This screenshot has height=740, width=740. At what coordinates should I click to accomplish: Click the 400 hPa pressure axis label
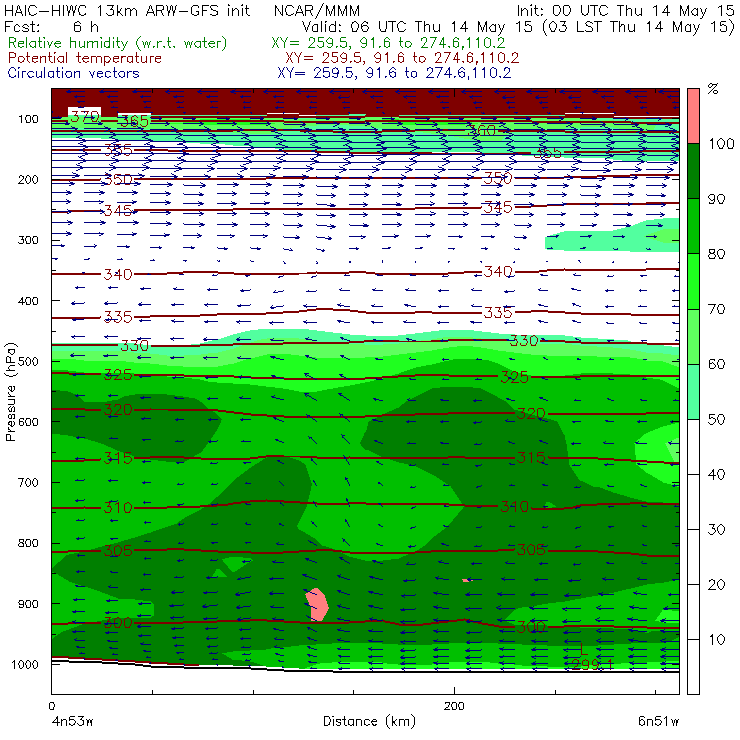(28, 301)
